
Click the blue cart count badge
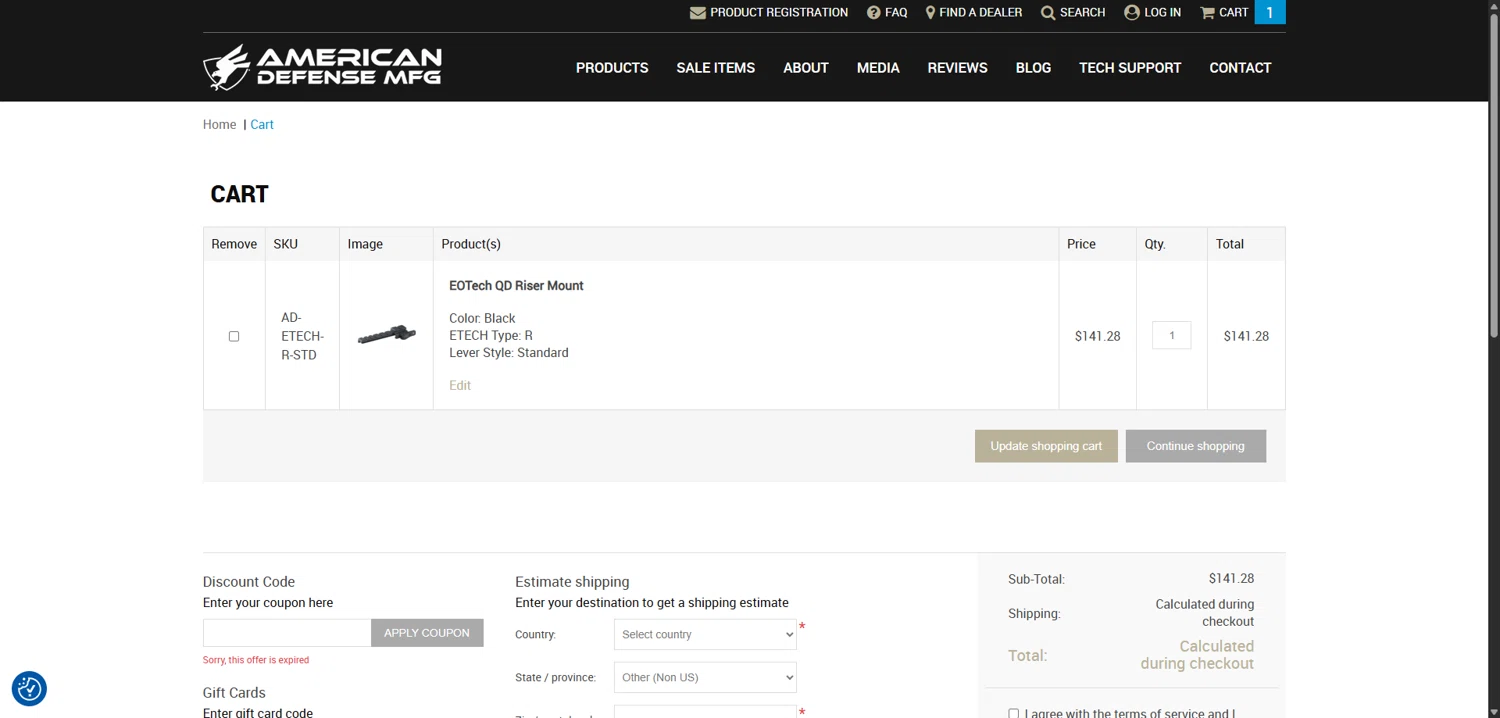click(1270, 12)
